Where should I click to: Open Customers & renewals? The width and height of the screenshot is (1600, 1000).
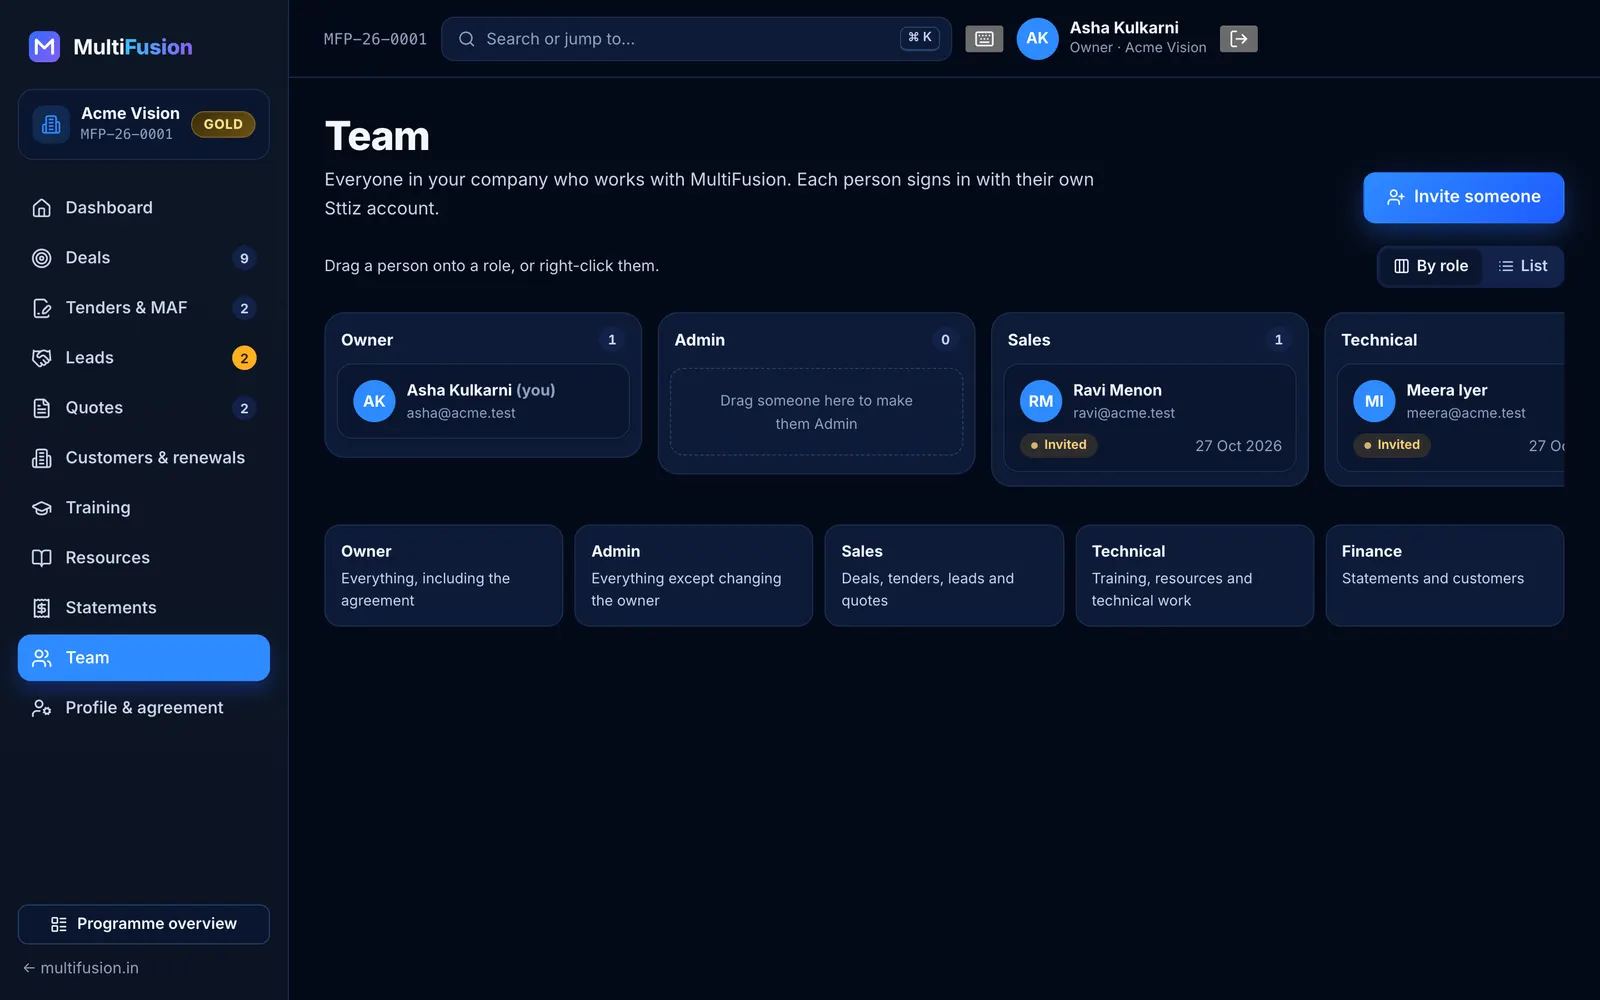pyautogui.click(x=144, y=458)
